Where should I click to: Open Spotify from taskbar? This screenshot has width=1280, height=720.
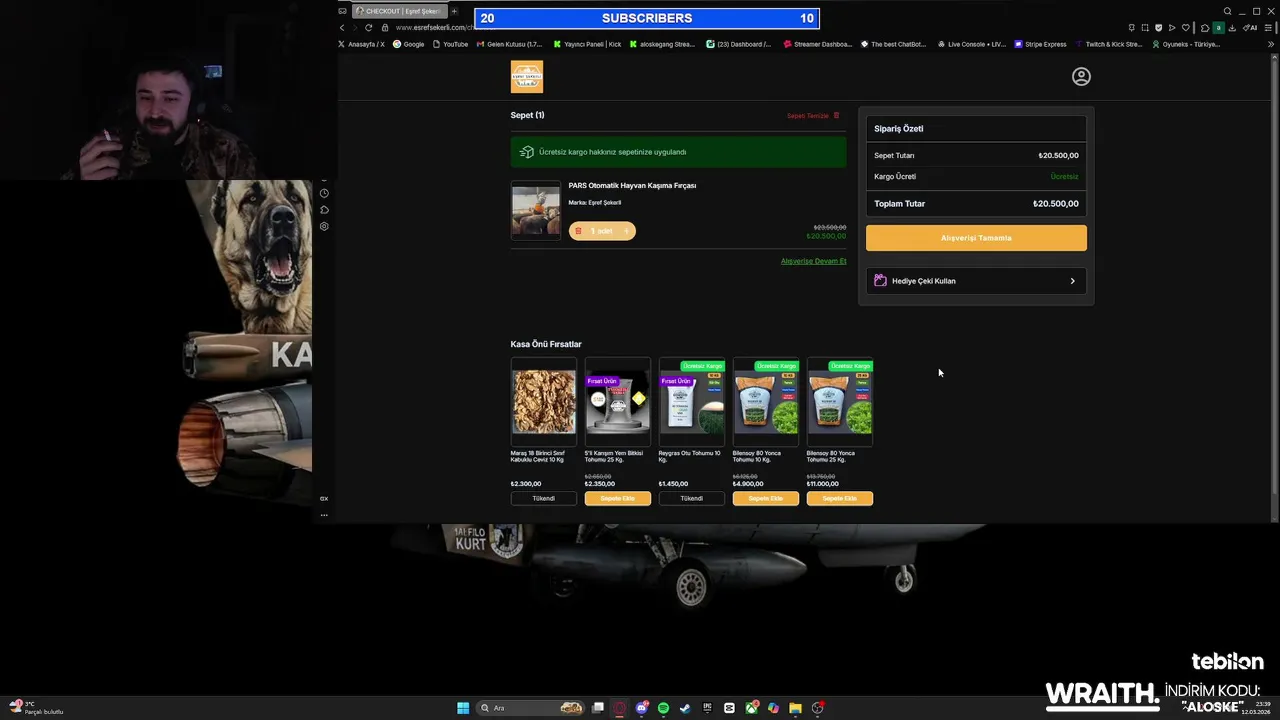[x=663, y=708]
